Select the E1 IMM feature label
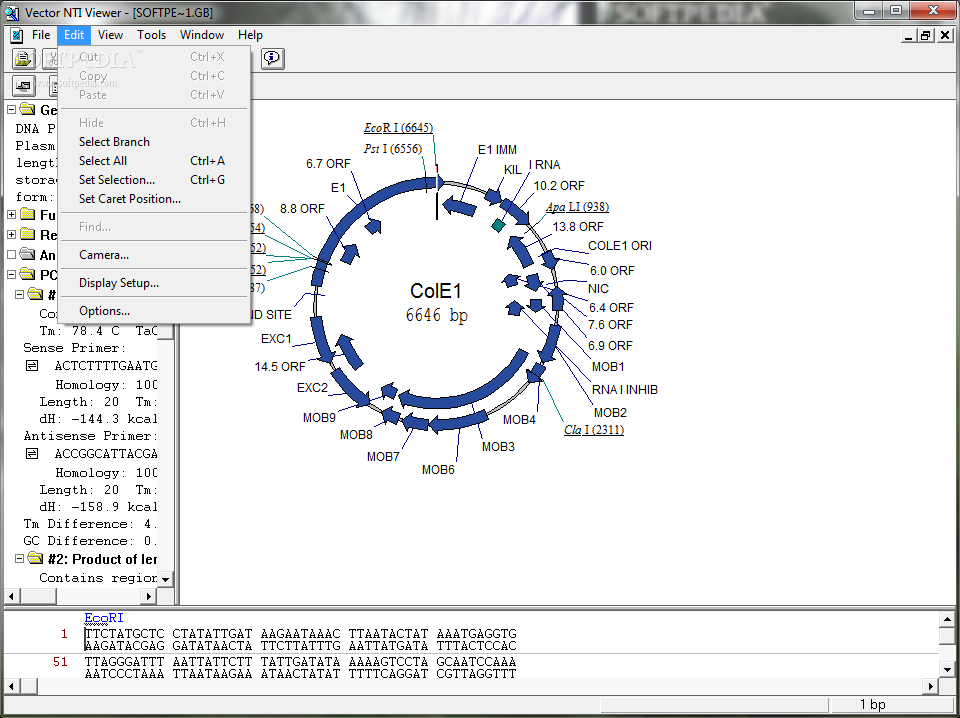This screenshot has width=960, height=718. [x=497, y=149]
